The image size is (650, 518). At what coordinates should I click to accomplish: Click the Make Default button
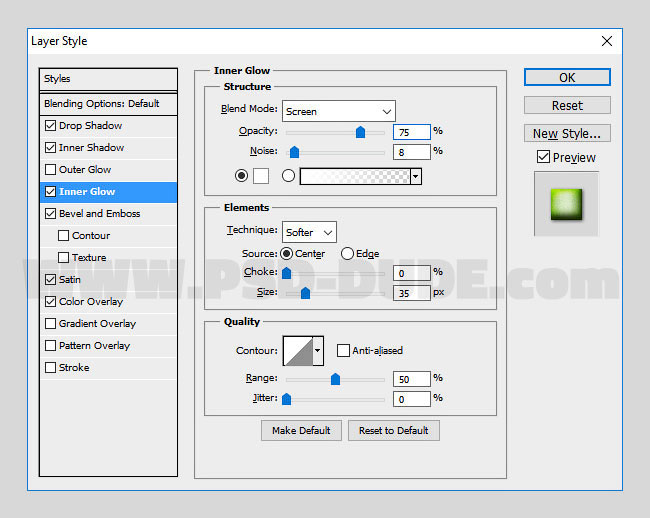(301, 431)
